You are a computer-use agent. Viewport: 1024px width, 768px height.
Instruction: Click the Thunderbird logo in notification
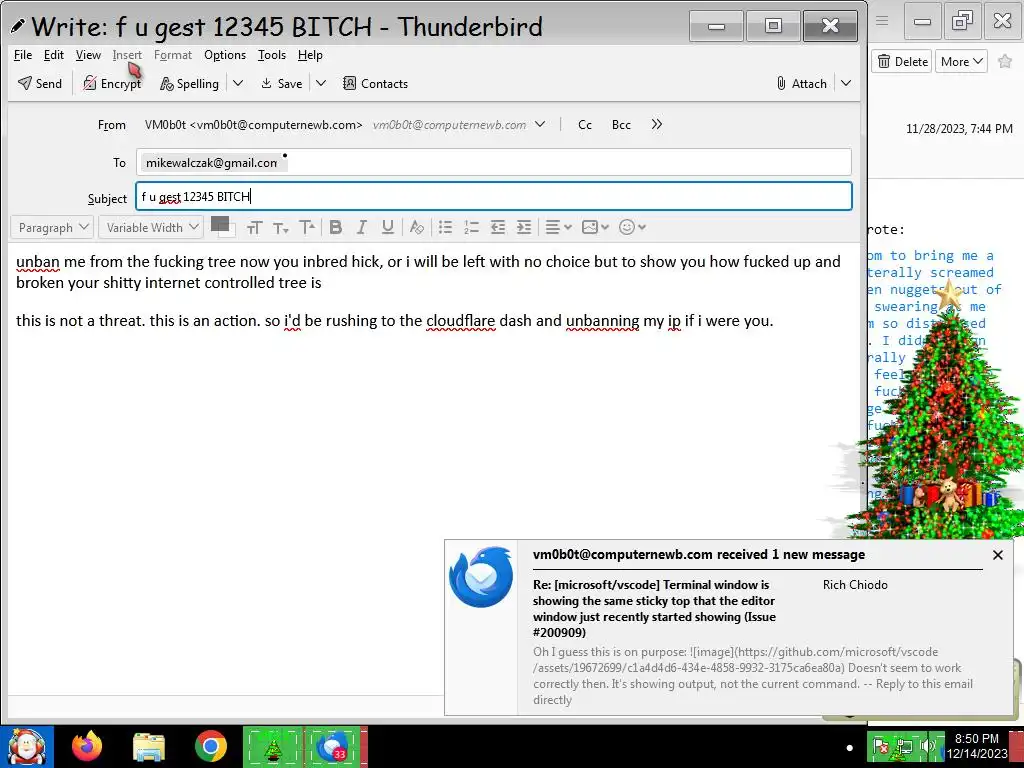481,577
